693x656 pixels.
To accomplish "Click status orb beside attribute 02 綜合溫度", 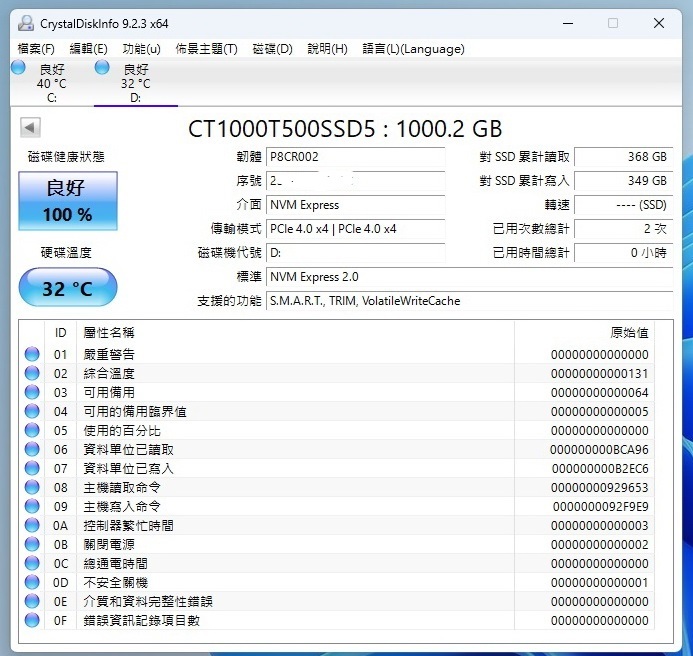I will [x=32, y=373].
